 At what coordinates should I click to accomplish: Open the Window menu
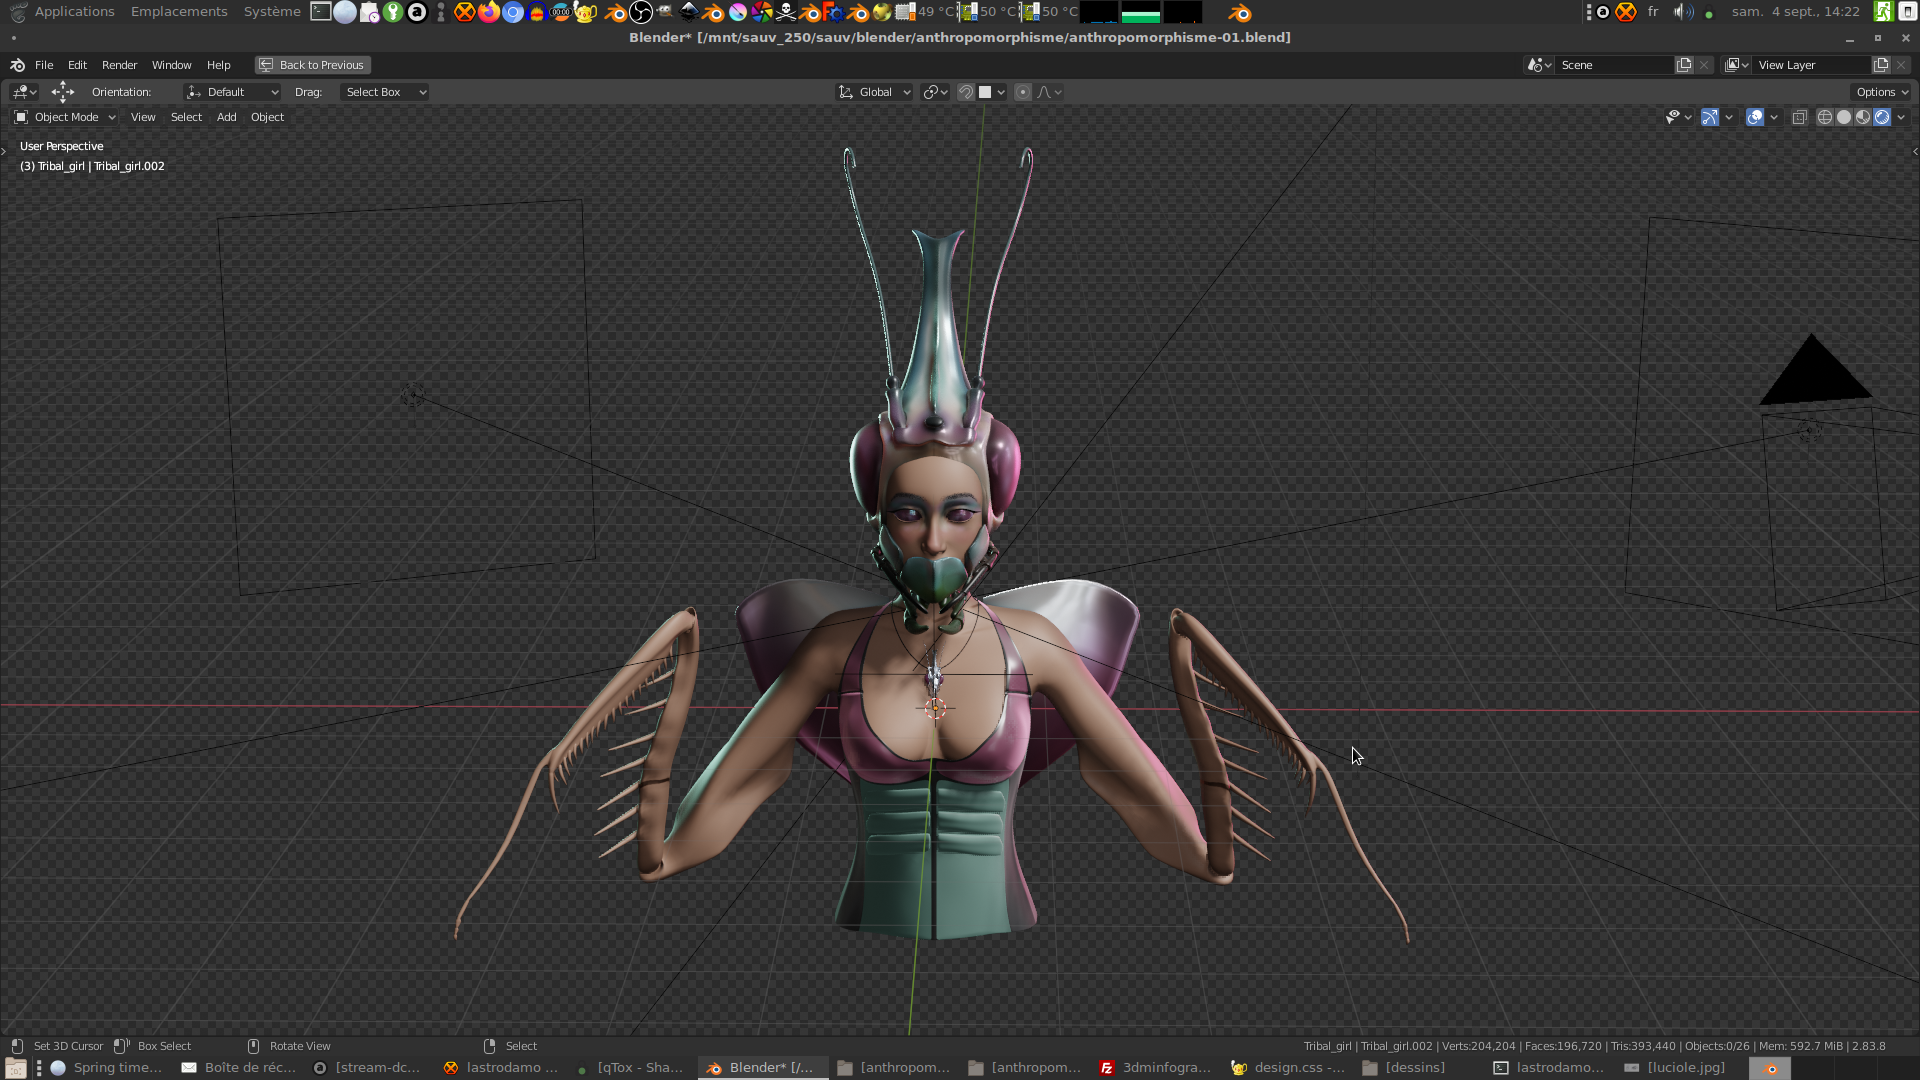coord(171,65)
